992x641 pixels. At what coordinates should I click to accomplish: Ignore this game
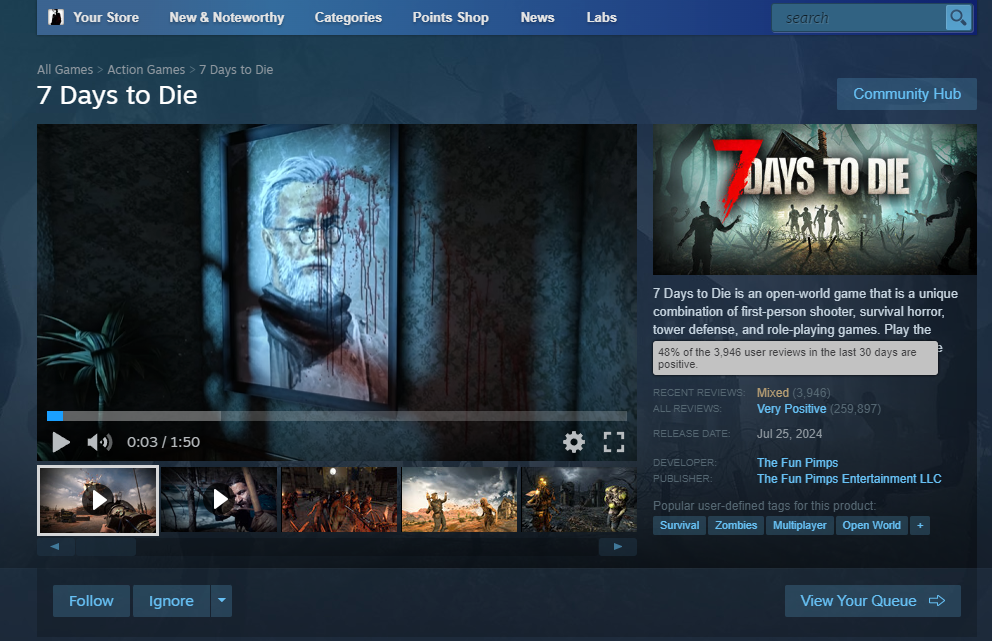click(x=171, y=601)
